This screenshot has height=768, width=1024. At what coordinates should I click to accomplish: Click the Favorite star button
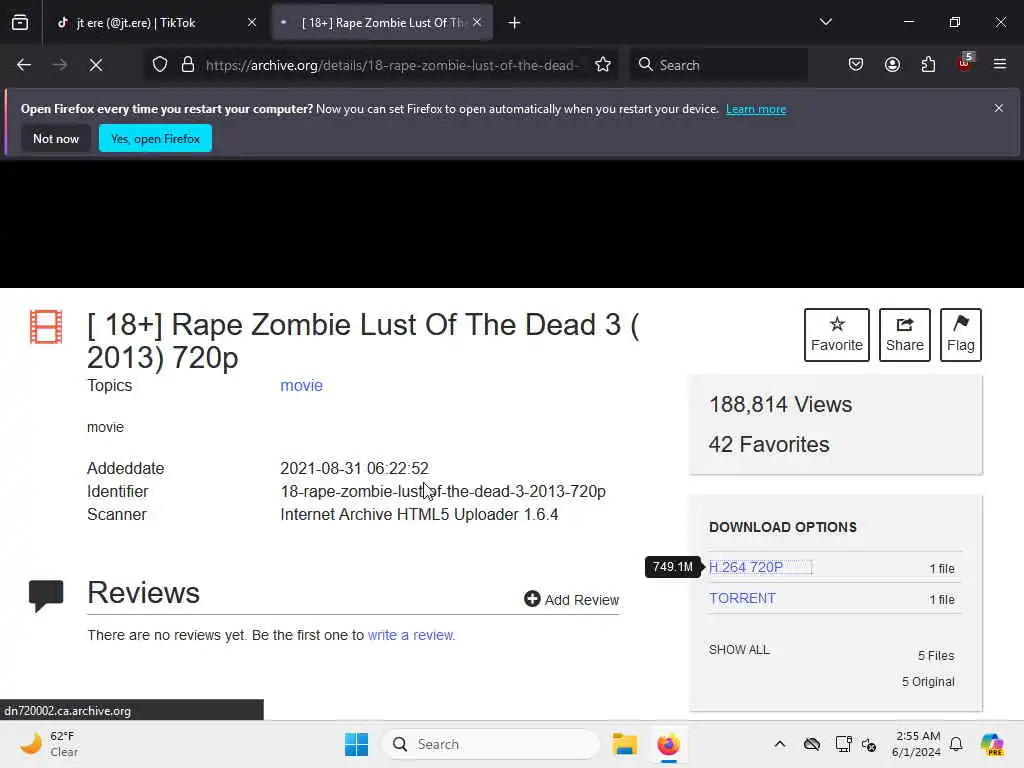(837, 334)
